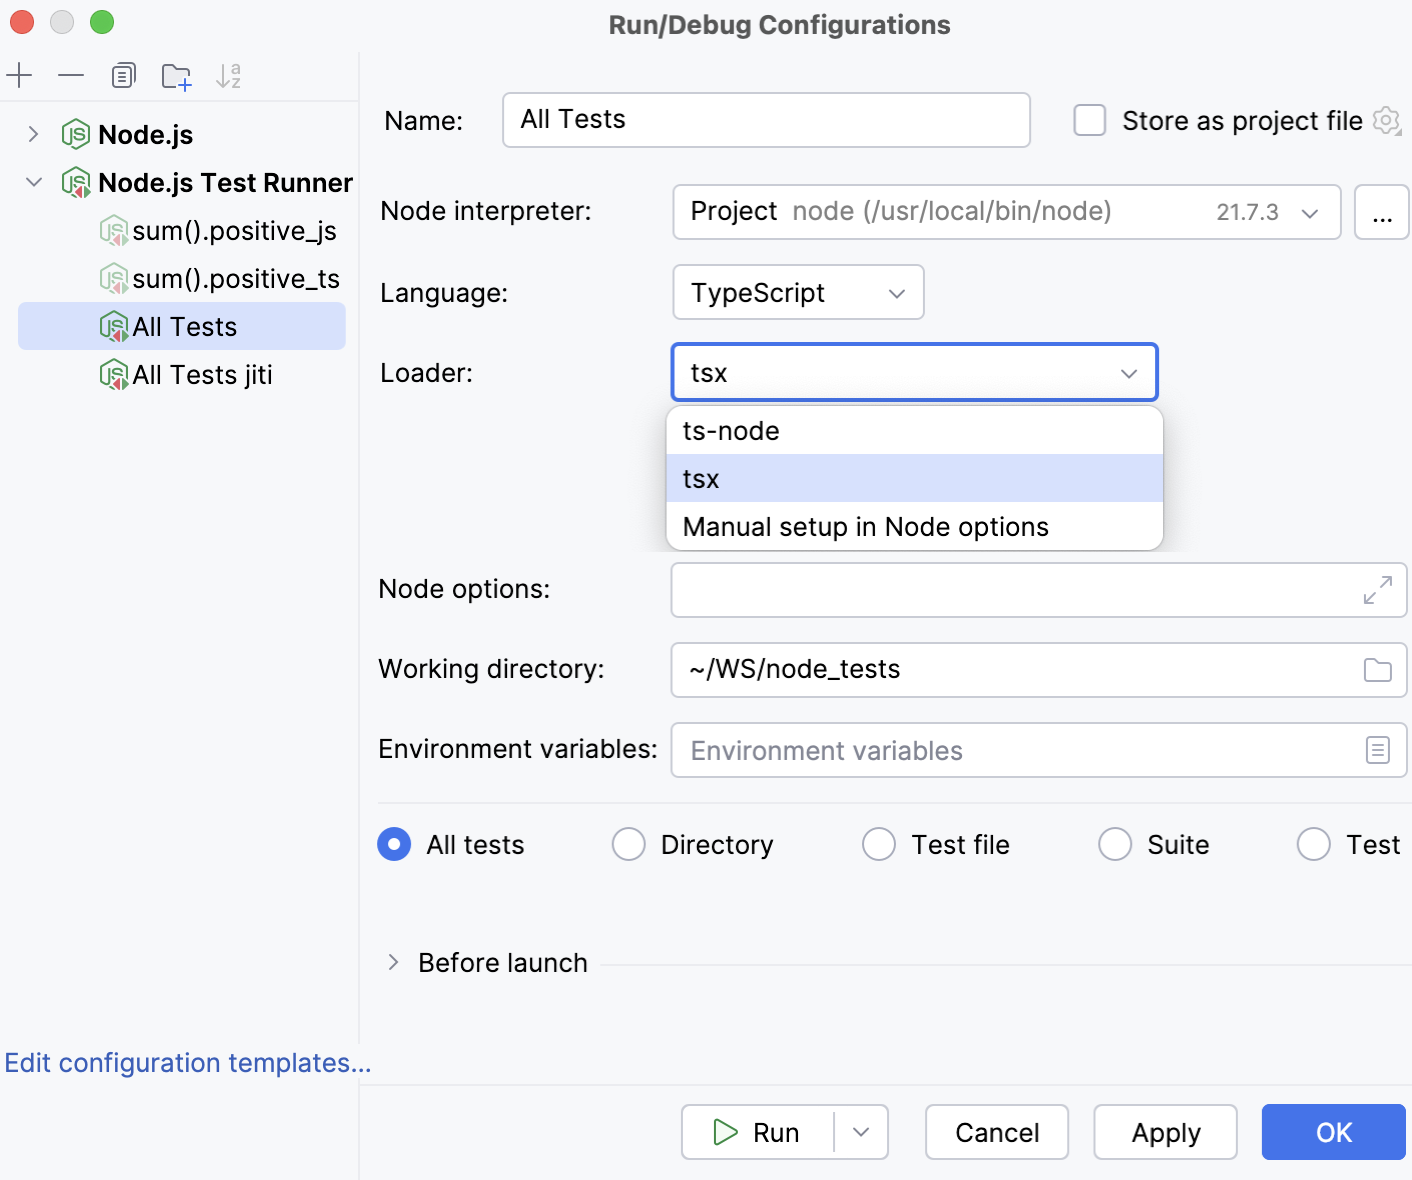The height and width of the screenshot is (1180, 1412).
Task: Browse for a working directory folder
Action: point(1377,669)
